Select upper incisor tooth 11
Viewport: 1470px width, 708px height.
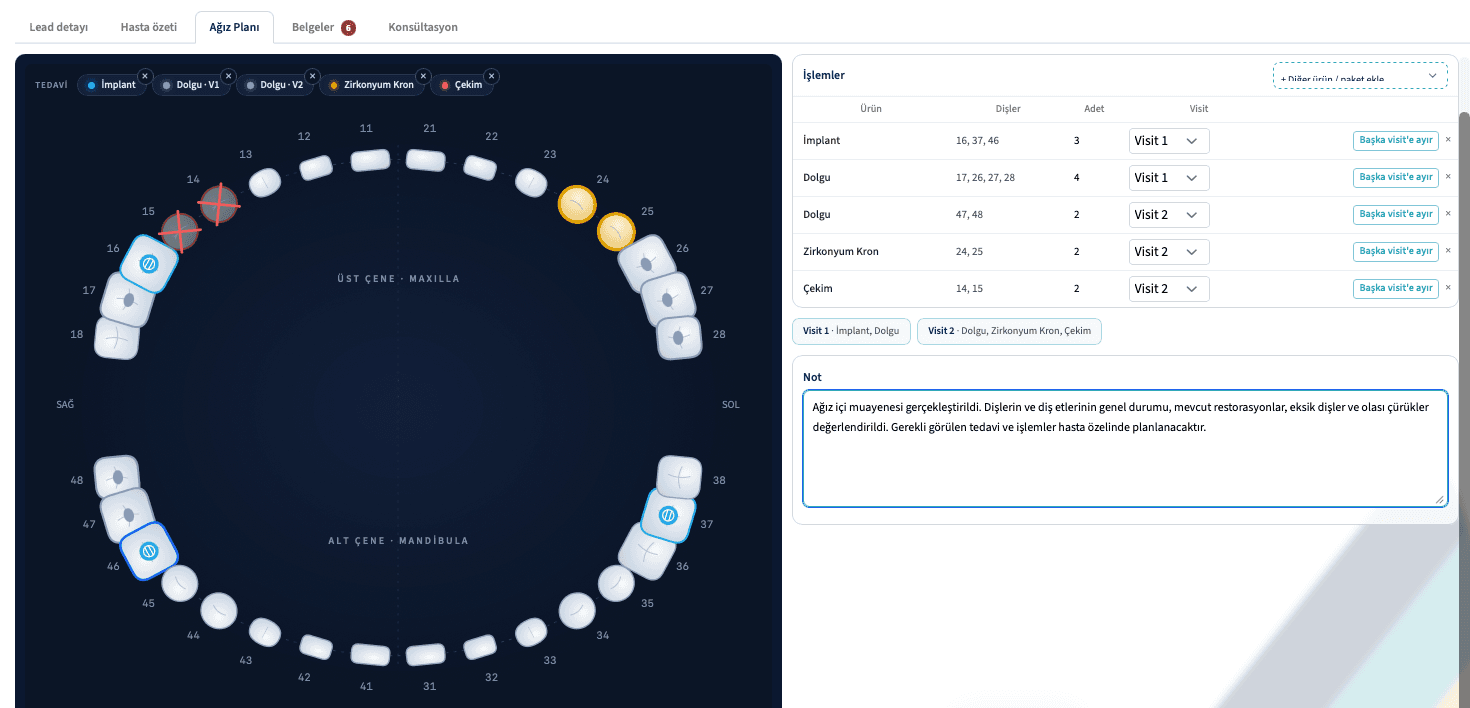(x=370, y=160)
